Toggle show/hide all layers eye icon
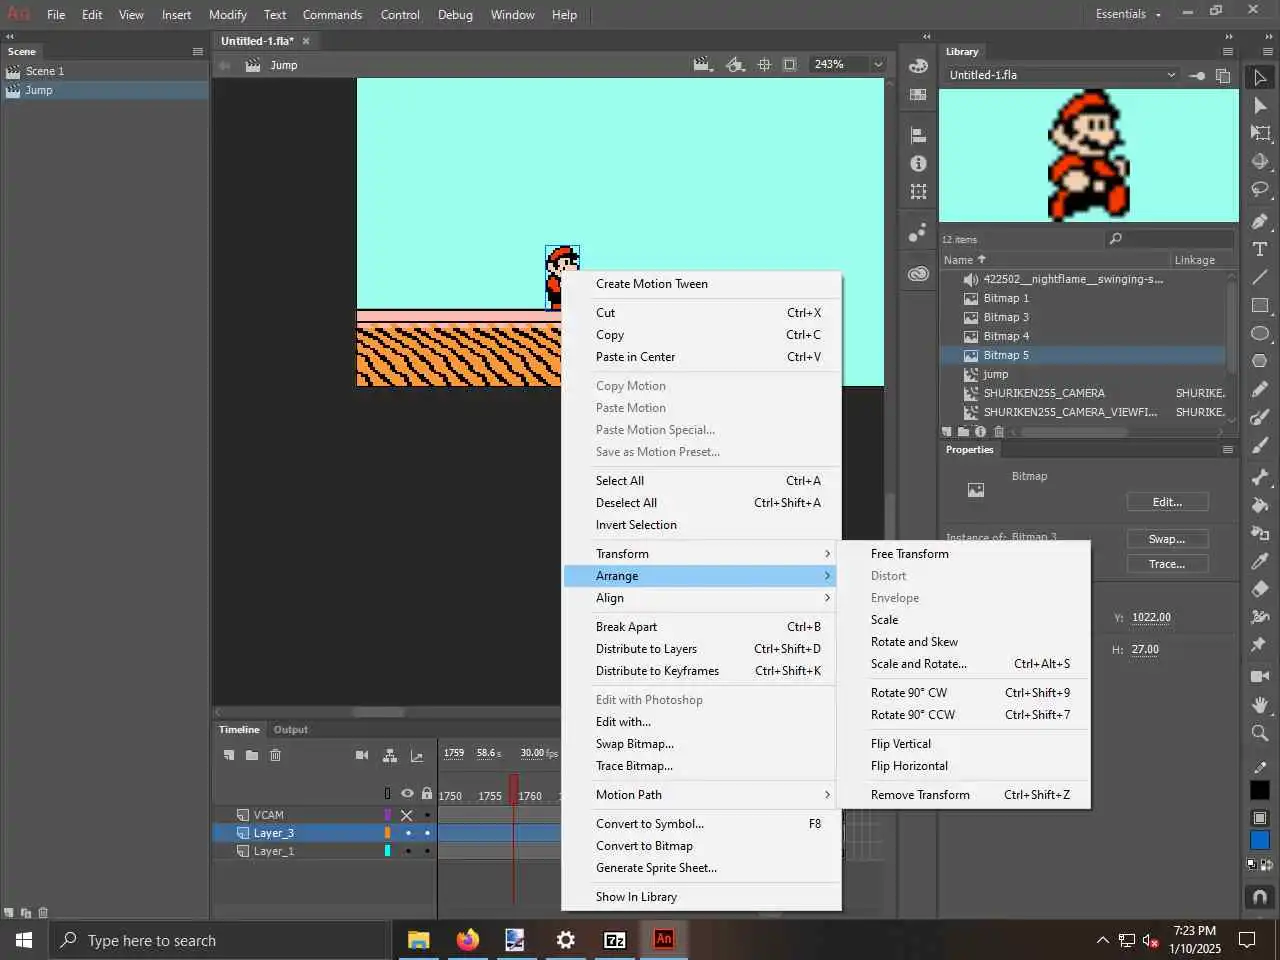Viewport: 1280px width, 960px height. tap(407, 793)
